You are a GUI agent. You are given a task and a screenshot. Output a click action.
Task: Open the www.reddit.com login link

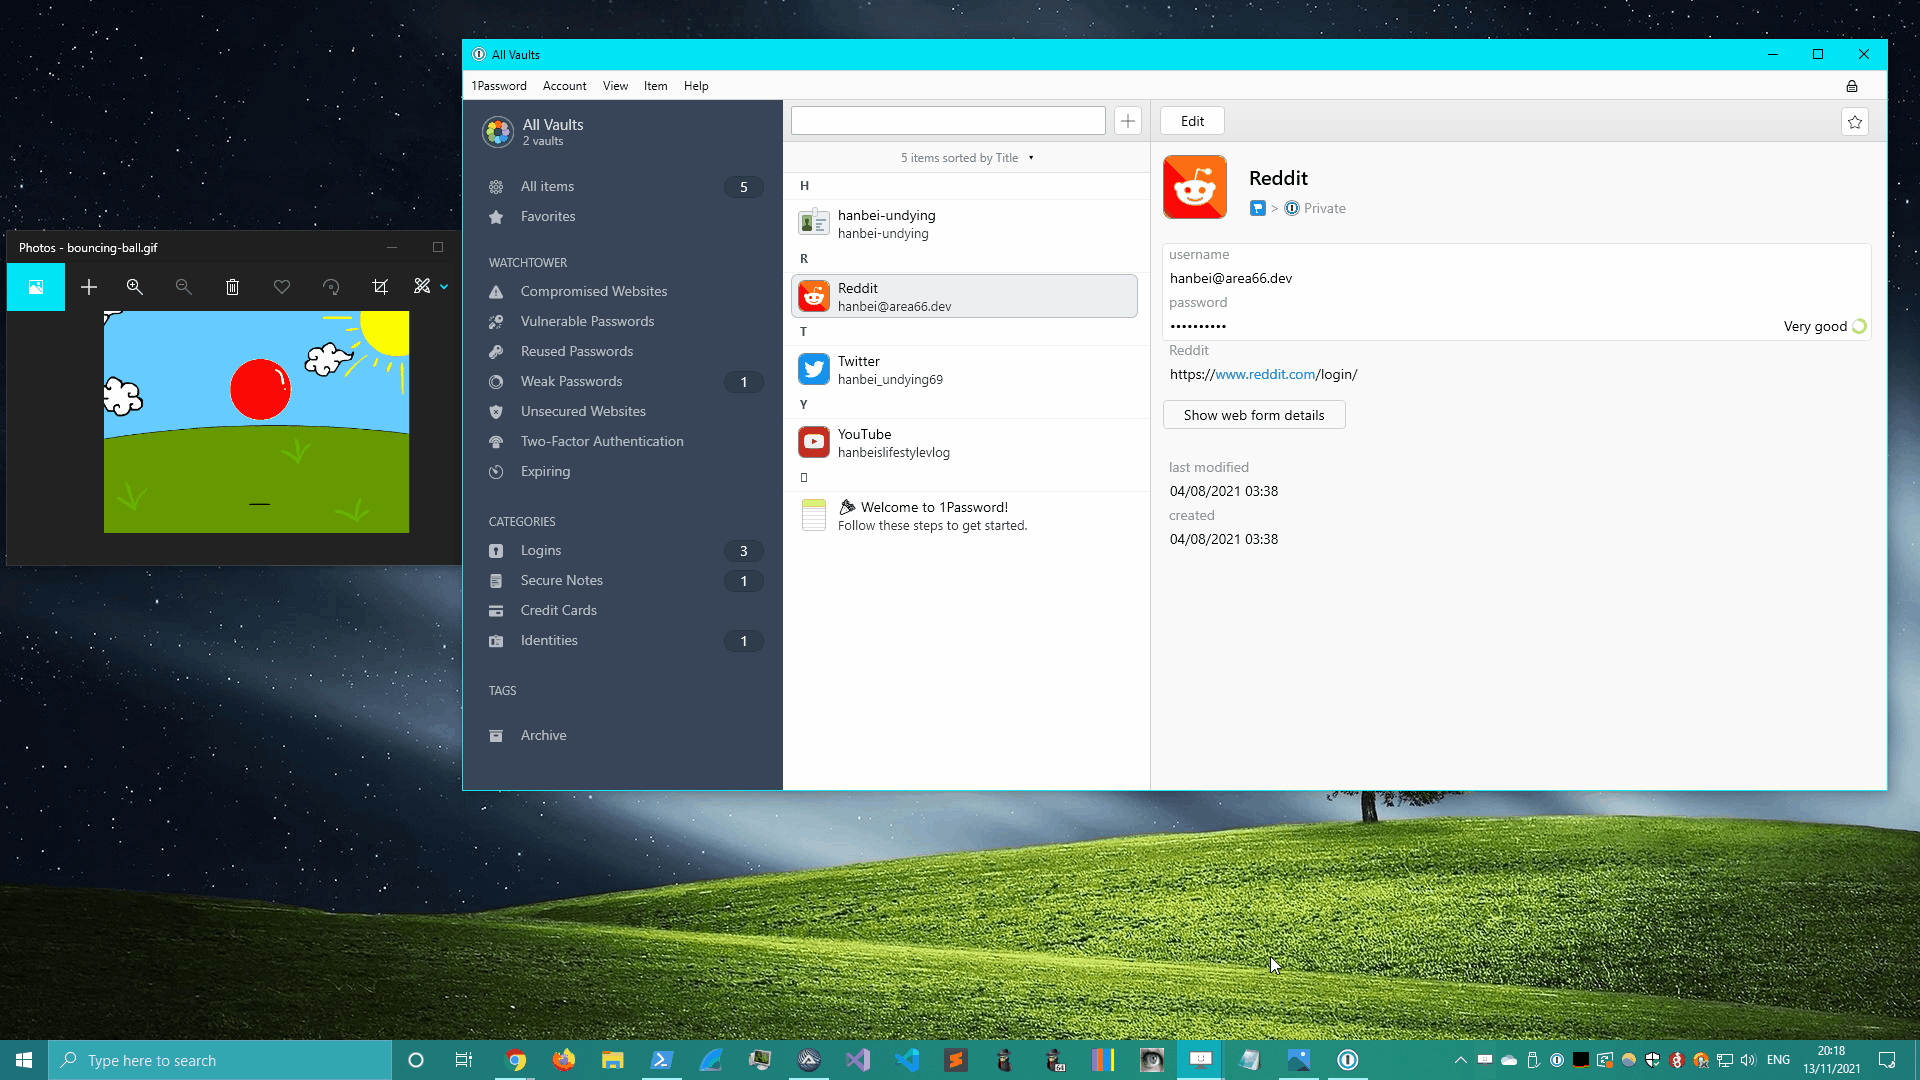[1264, 375]
